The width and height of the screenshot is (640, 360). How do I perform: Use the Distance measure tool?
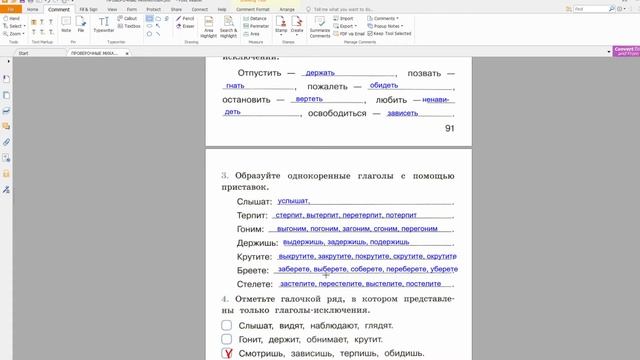tap(255, 18)
